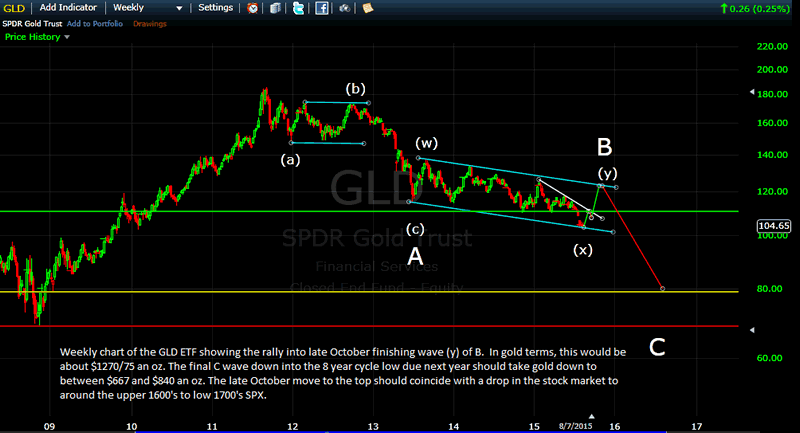This screenshot has height=433, width=800.
Task: Share the chart via Twitter icon
Action: point(298,8)
